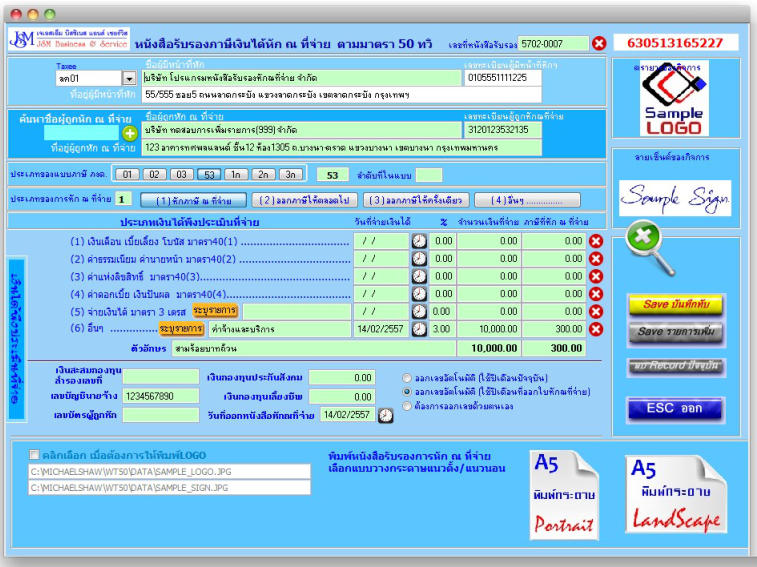Open the date picker clock for row (6) others
The height and width of the screenshot is (567, 757).
coord(419,329)
